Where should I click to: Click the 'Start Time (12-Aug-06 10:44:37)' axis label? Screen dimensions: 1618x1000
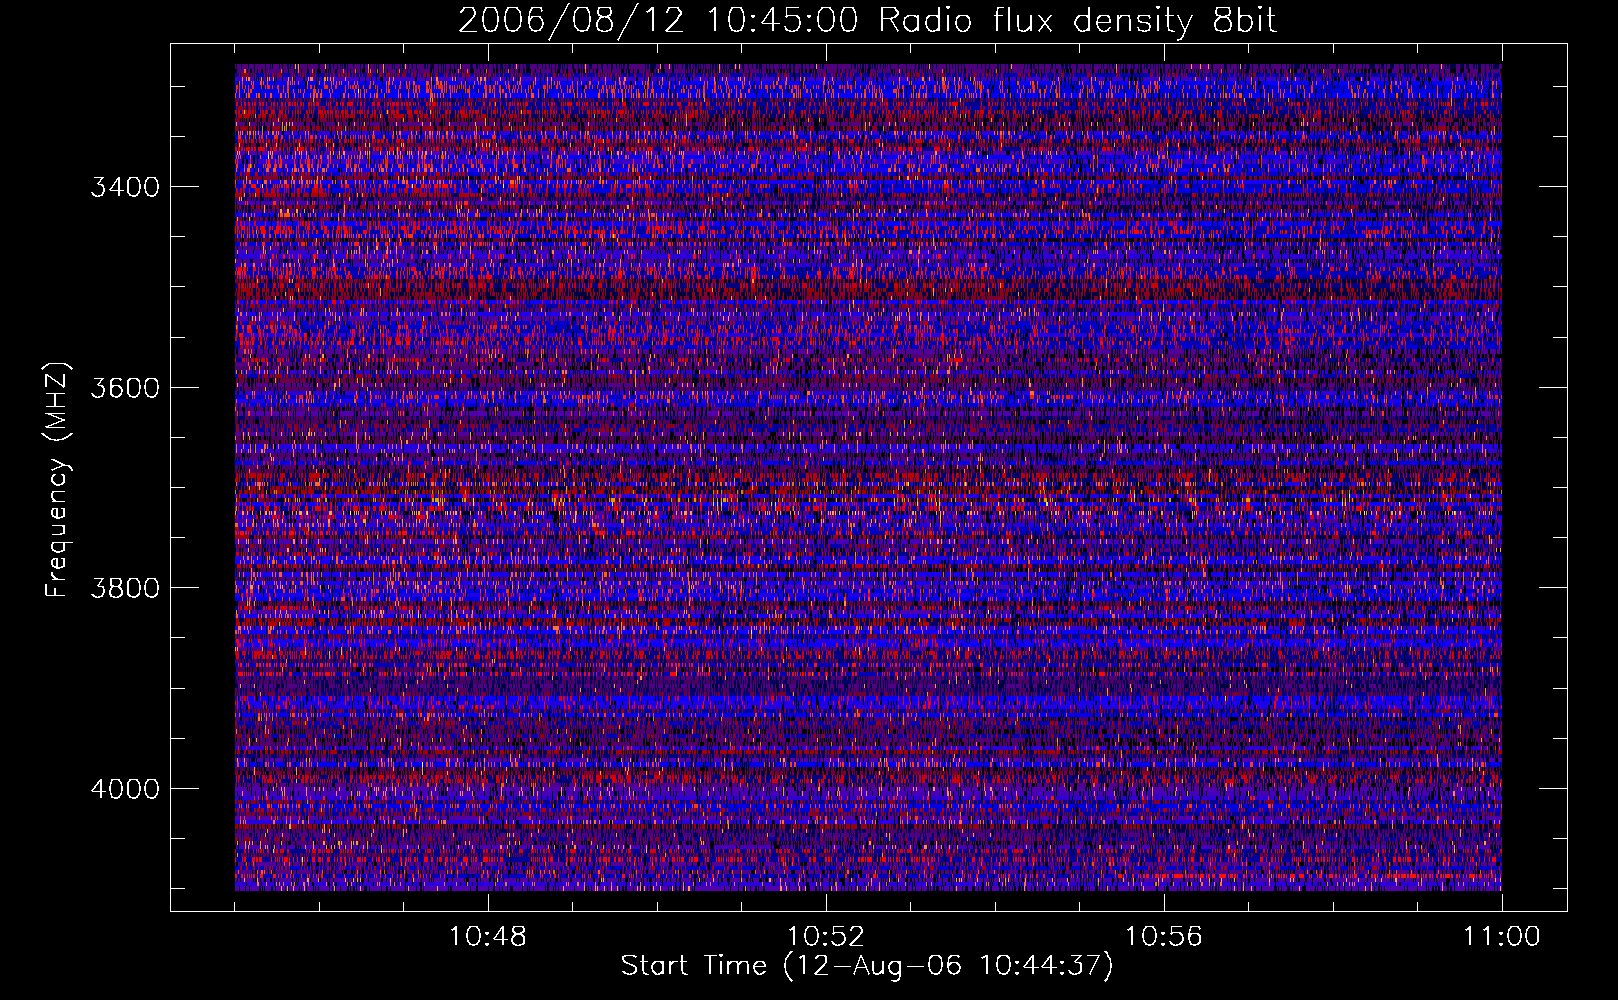[x=867, y=966]
